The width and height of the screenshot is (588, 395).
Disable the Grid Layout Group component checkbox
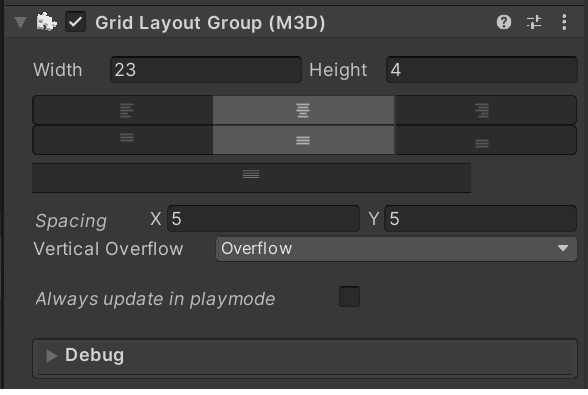tap(75, 22)
